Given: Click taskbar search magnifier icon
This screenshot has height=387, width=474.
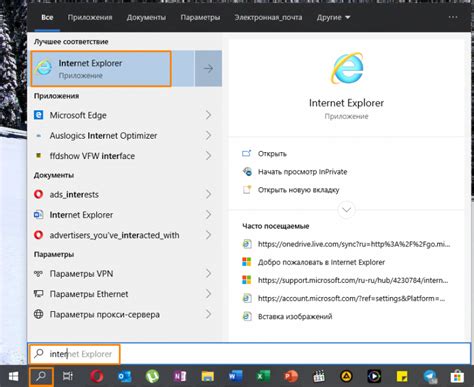Looking at the screenshot, I should (x=41, y=377).
